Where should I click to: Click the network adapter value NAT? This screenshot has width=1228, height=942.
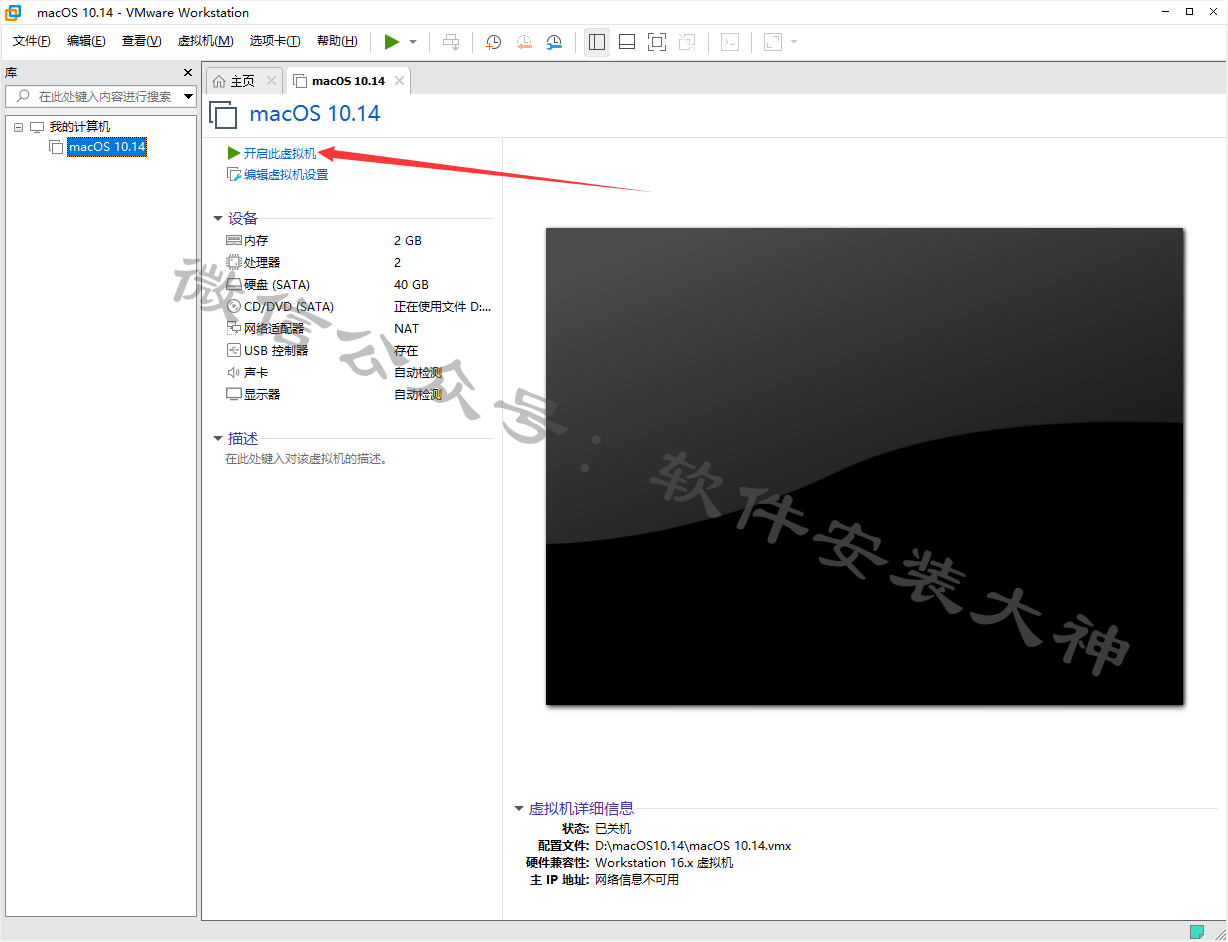[407, 329]
